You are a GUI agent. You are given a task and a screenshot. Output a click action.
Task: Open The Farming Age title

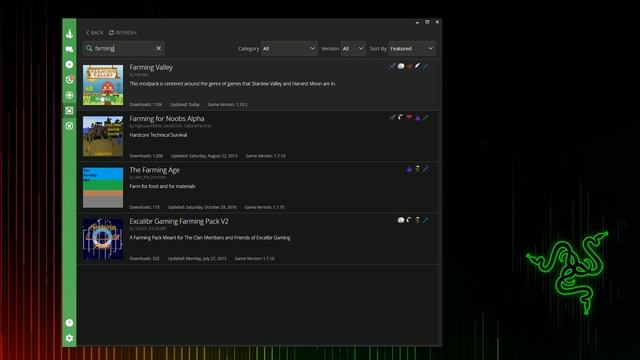[x=154, y=170]
